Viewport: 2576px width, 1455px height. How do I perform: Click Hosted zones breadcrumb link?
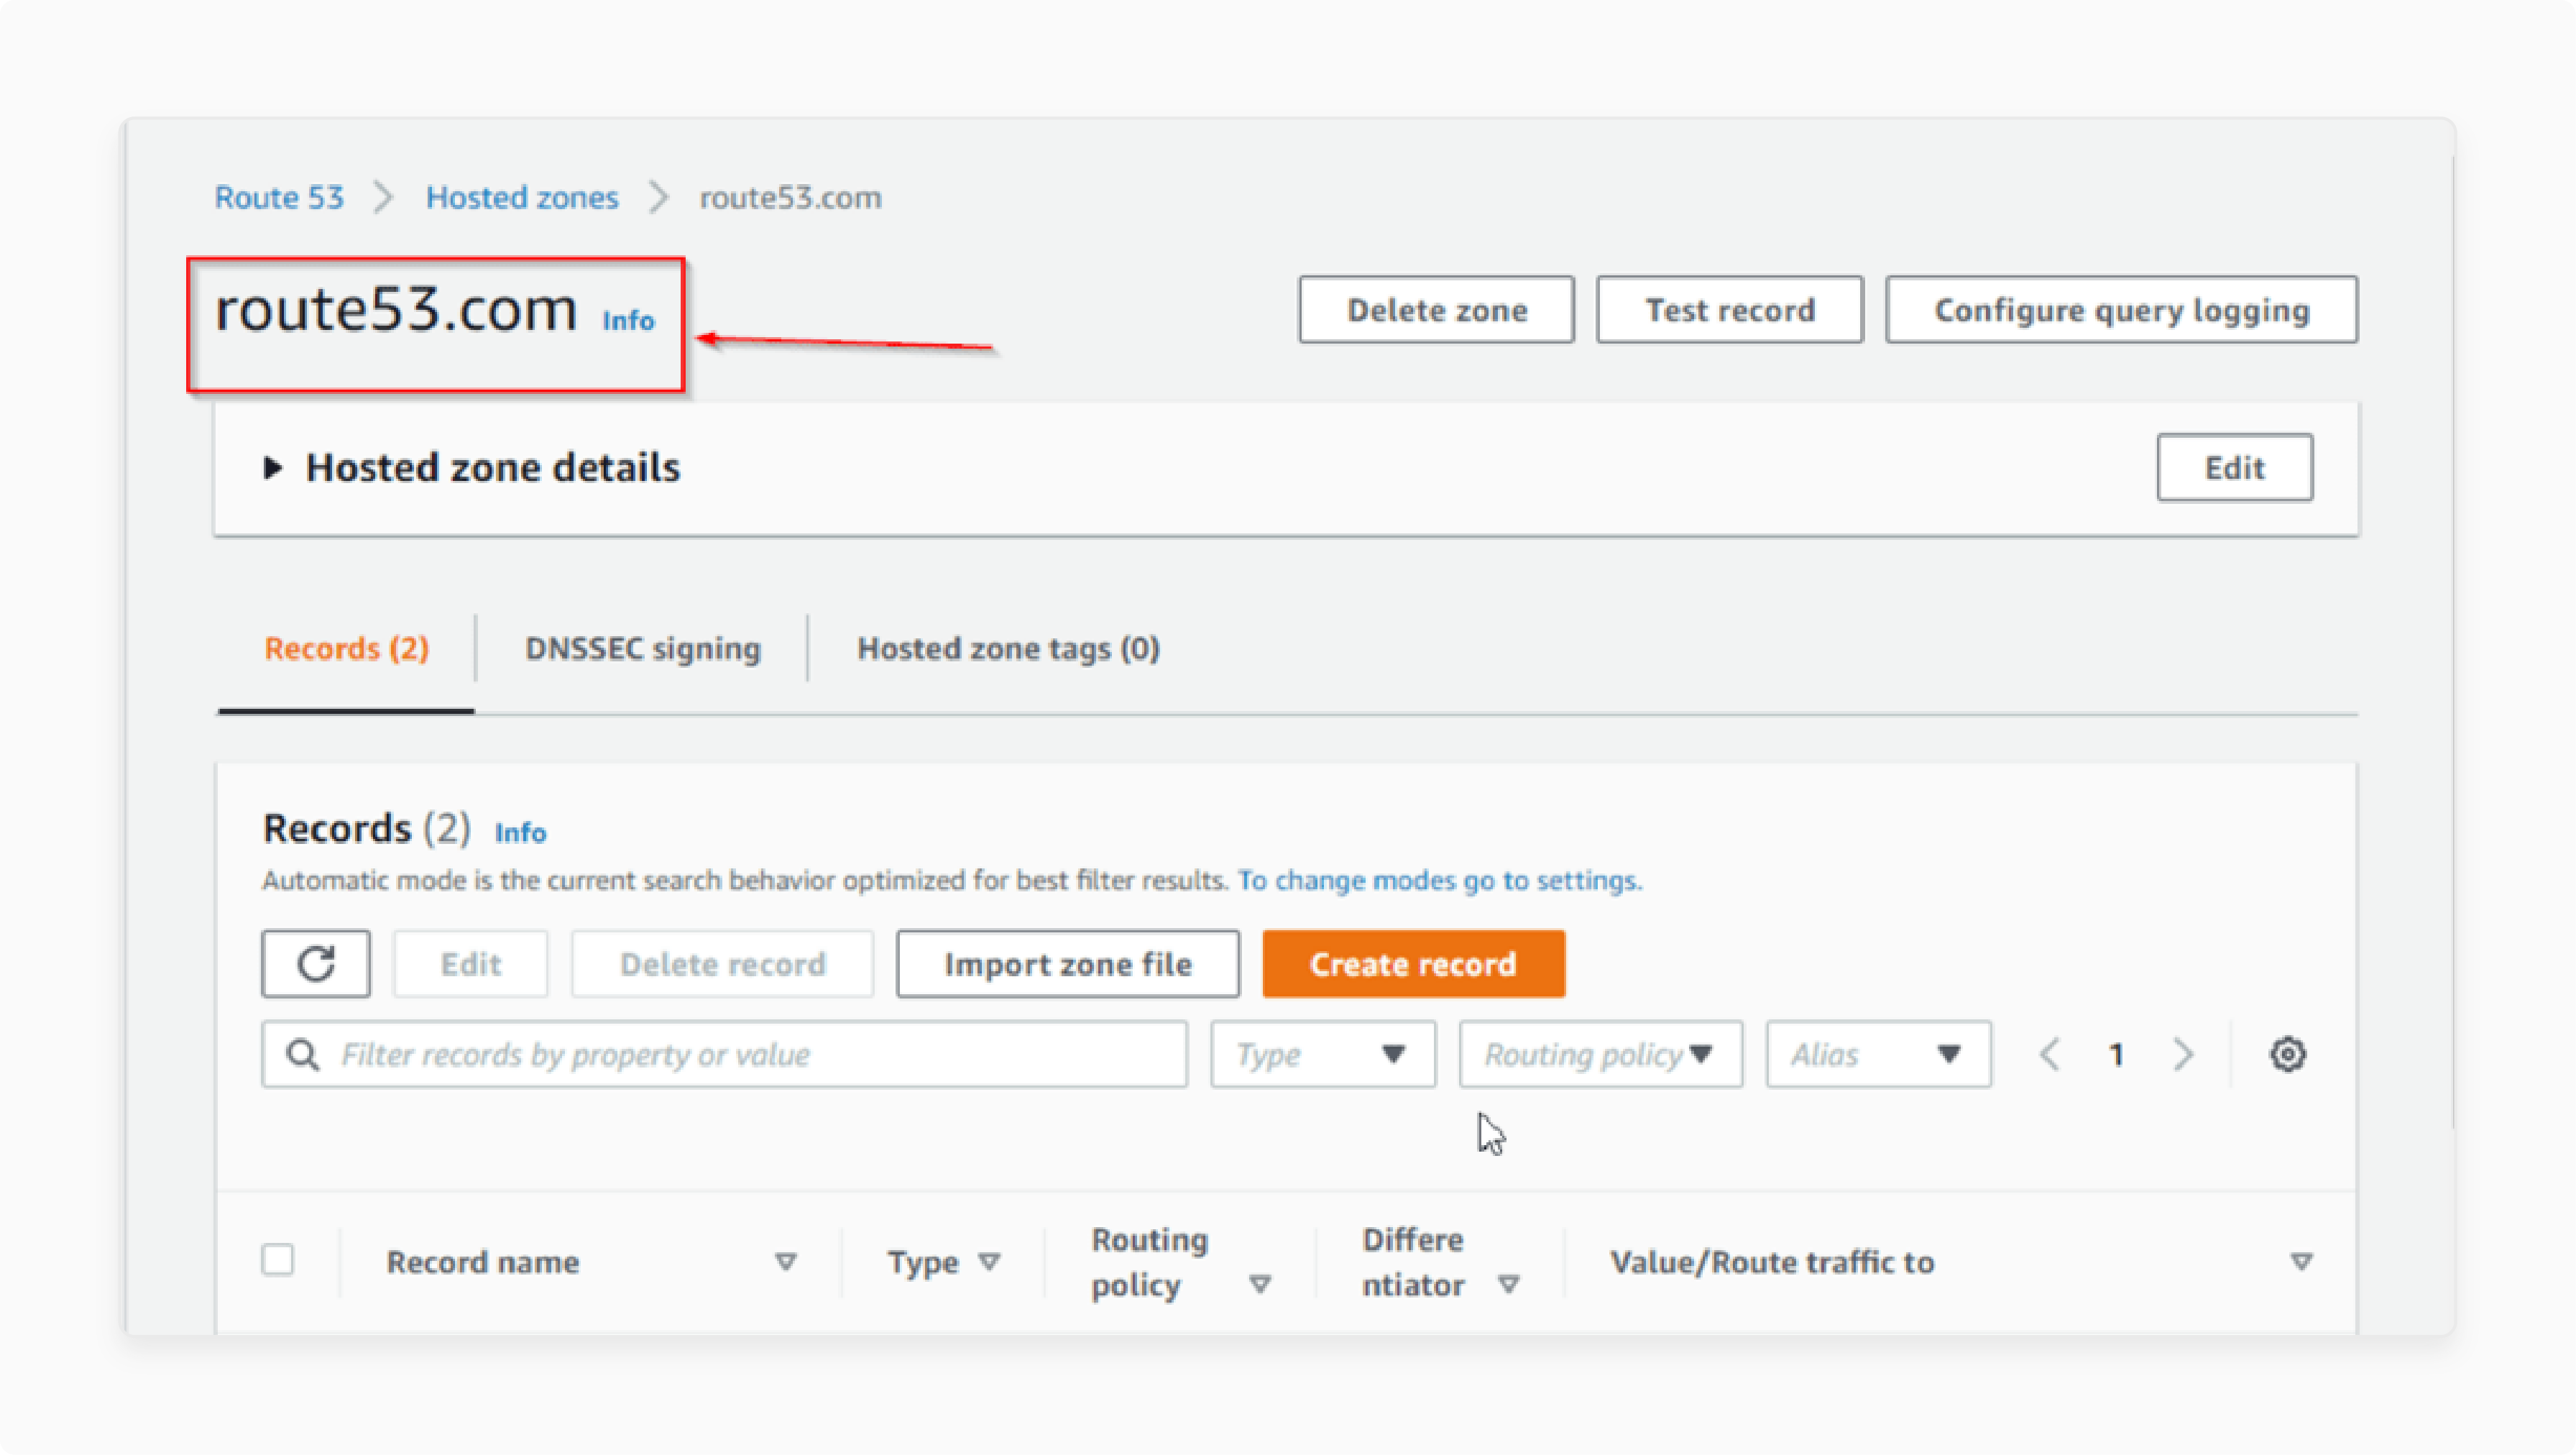tap(522, 197)
